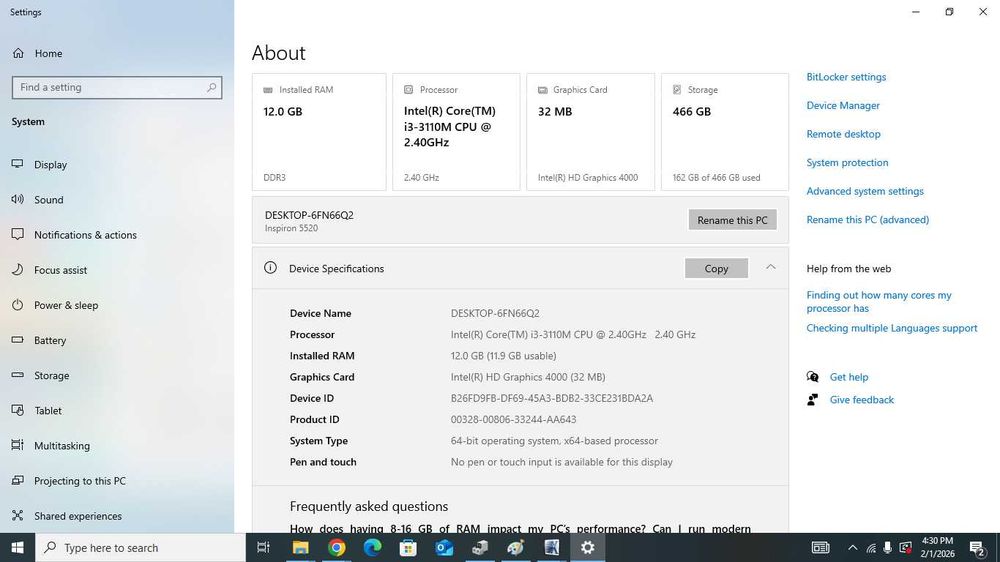
Task: Open Rename this PC (advanced) link
Action: 867,219
